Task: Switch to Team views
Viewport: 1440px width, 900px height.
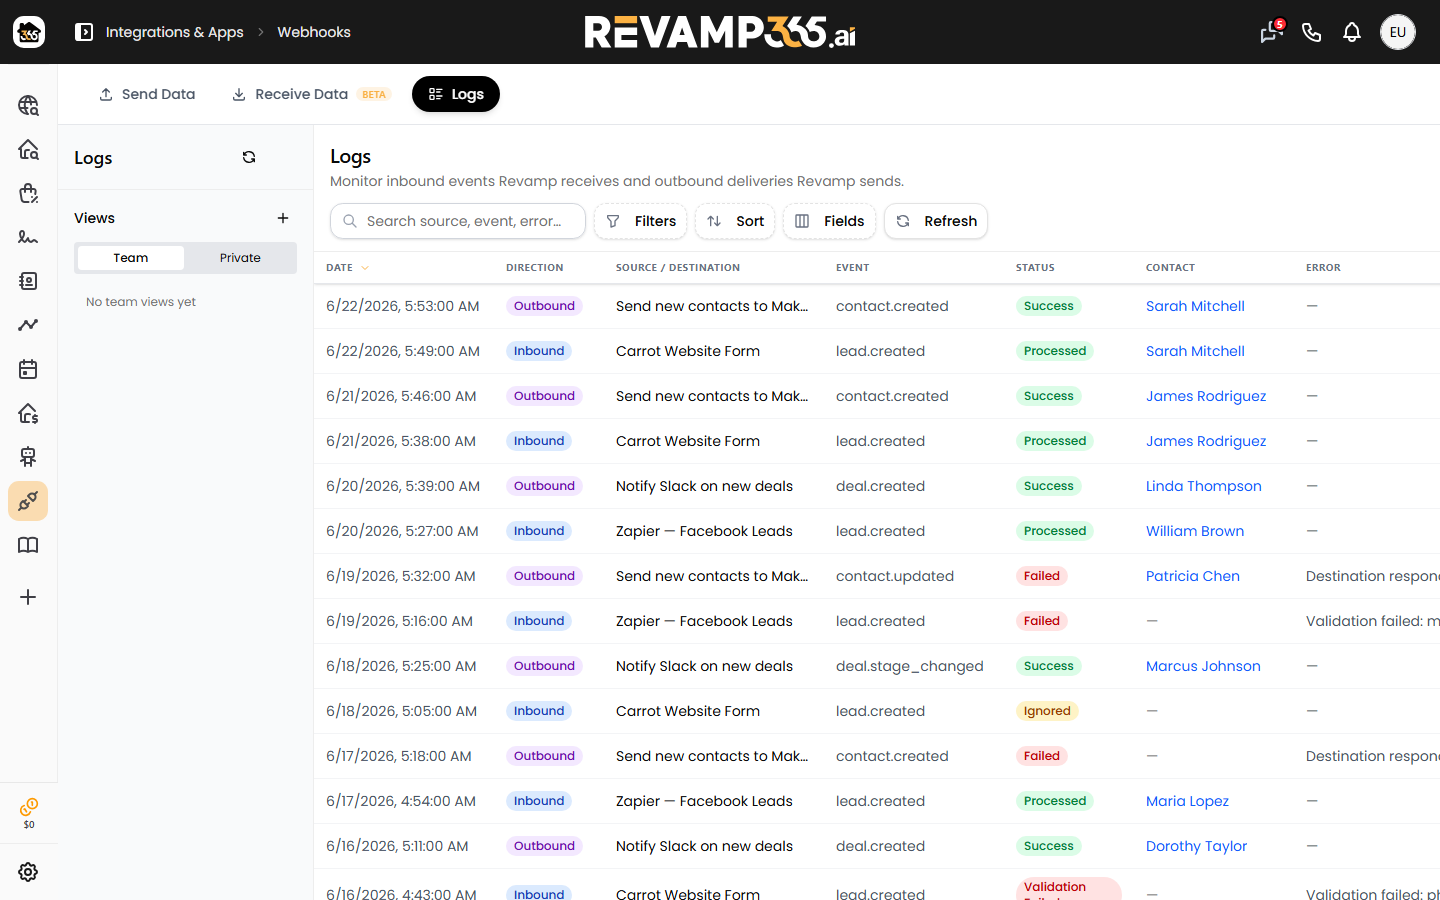Action: (x=131, y=258)
